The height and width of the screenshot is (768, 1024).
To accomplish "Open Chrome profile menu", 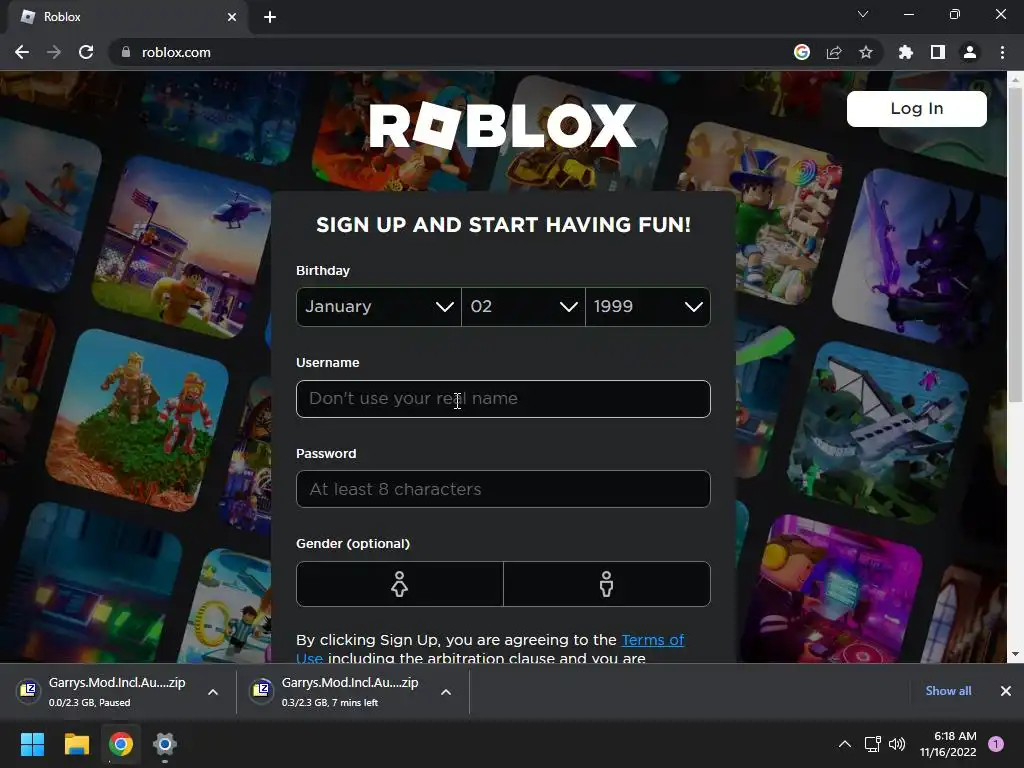I will [x=970, y=52].
